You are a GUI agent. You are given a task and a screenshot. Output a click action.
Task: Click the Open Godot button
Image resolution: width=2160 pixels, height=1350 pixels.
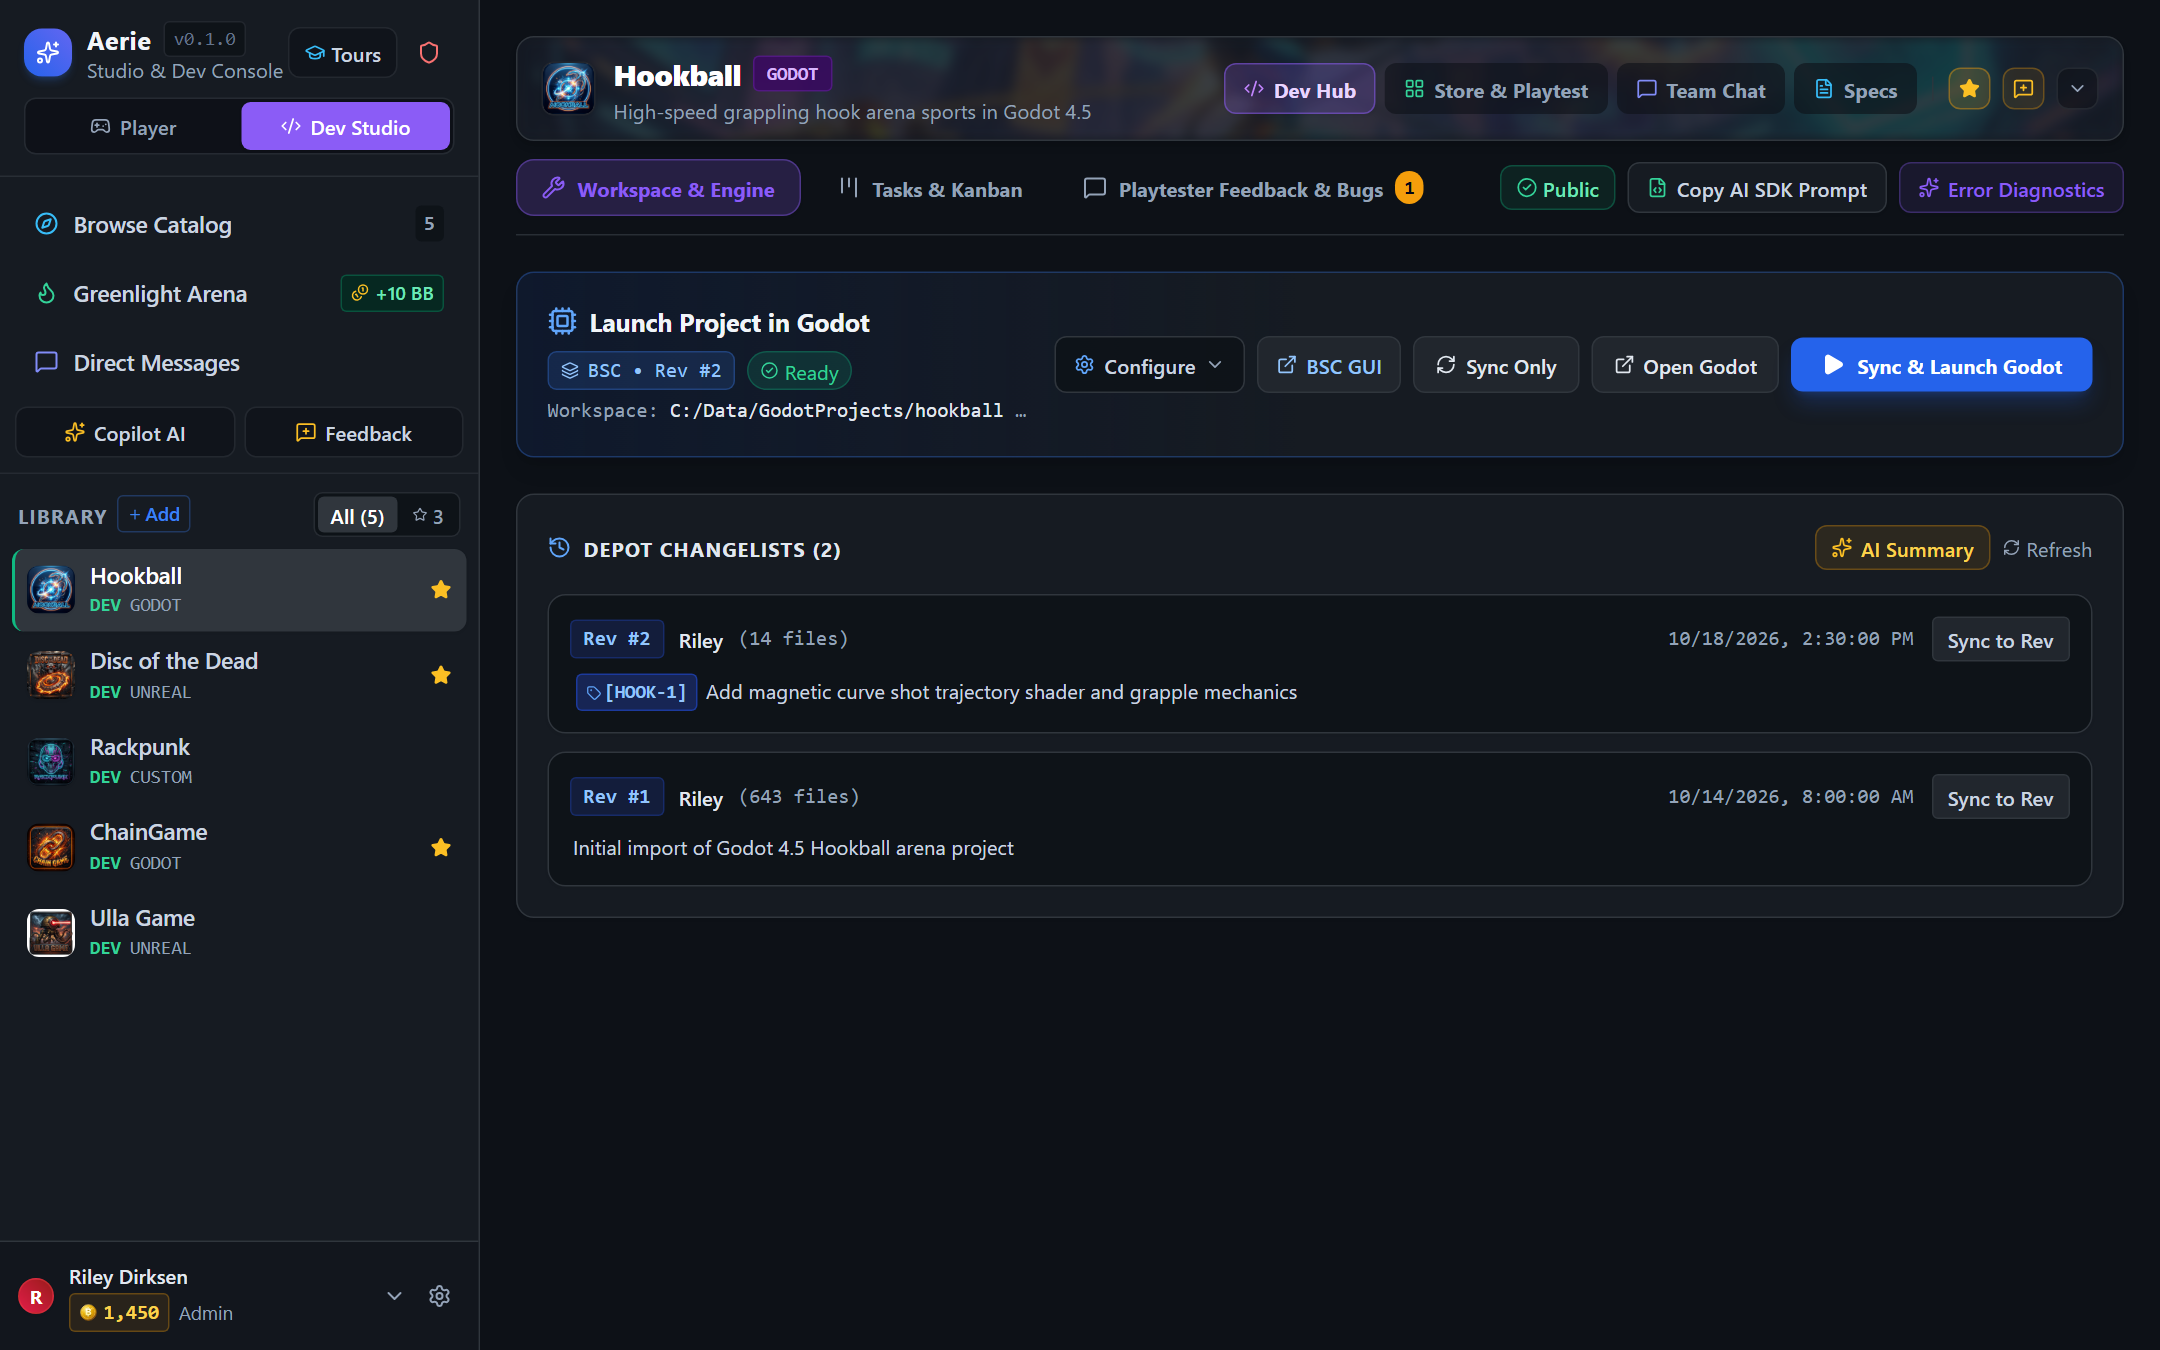pyautogui.click(x=1685, y=366)
